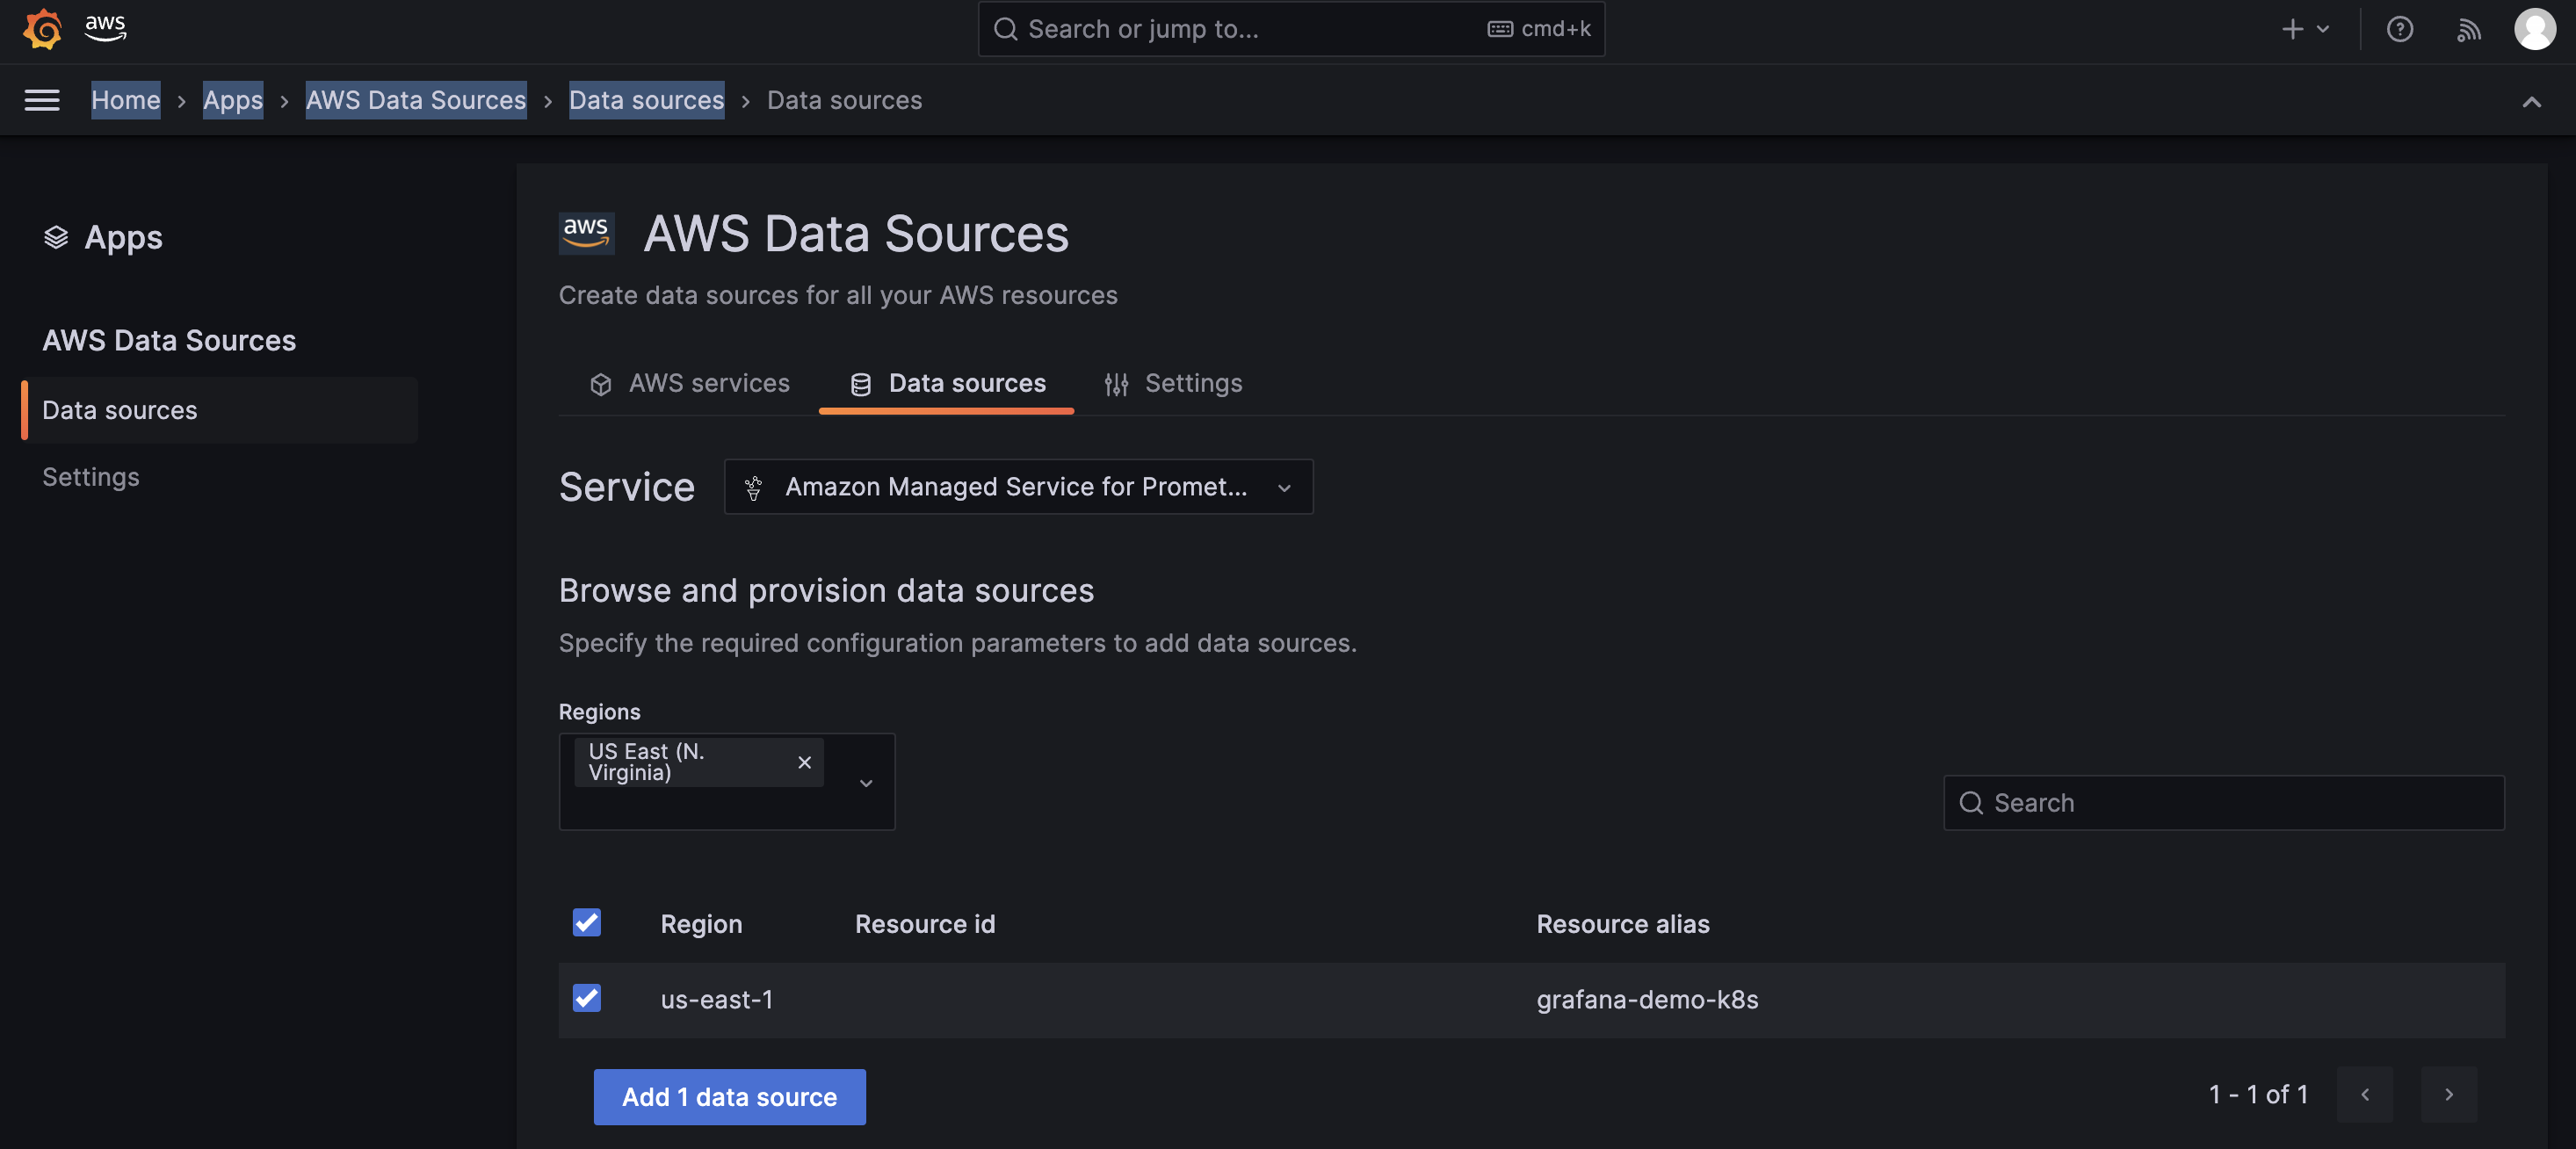The width and height of the screenshot is (2576, 1149).
Task: Click the plus add-new icon
Action: [2292, 29]
